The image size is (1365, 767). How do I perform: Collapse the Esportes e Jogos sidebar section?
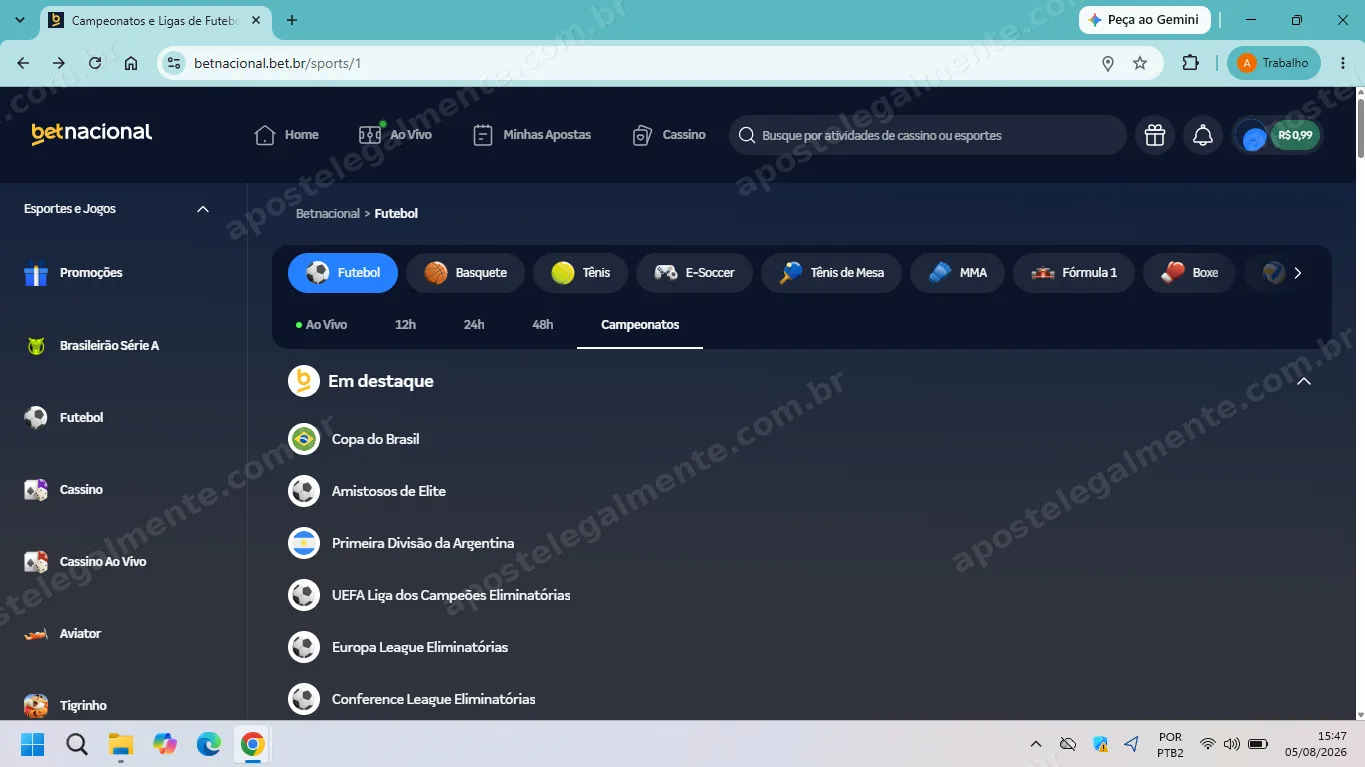point(203,209)
